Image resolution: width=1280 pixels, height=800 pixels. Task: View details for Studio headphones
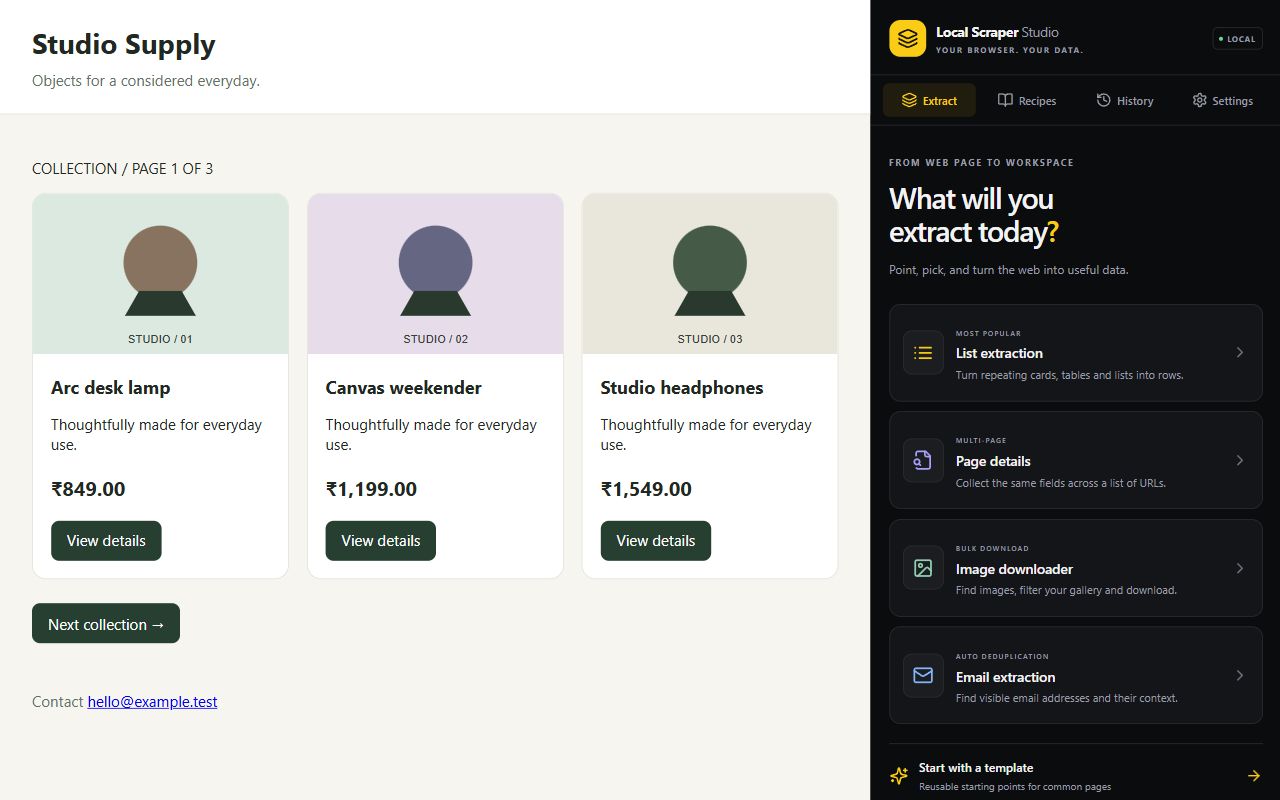(656, 541)
